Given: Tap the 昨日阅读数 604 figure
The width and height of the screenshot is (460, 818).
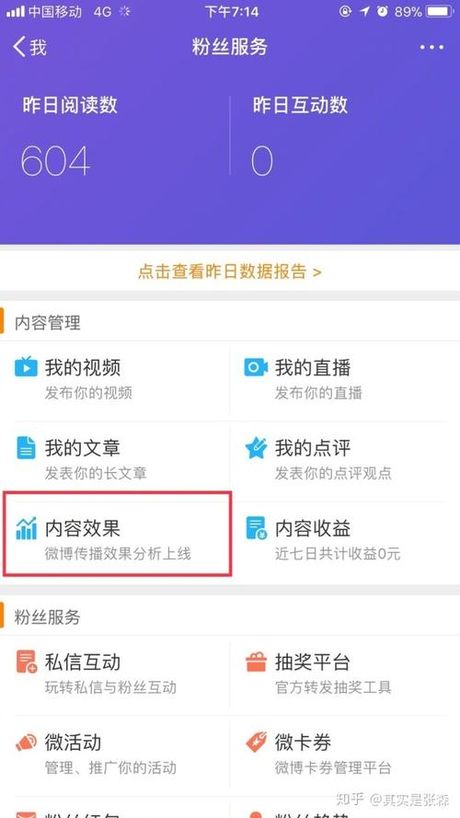Looking at the screenshot, I should (x=56, y=161).
